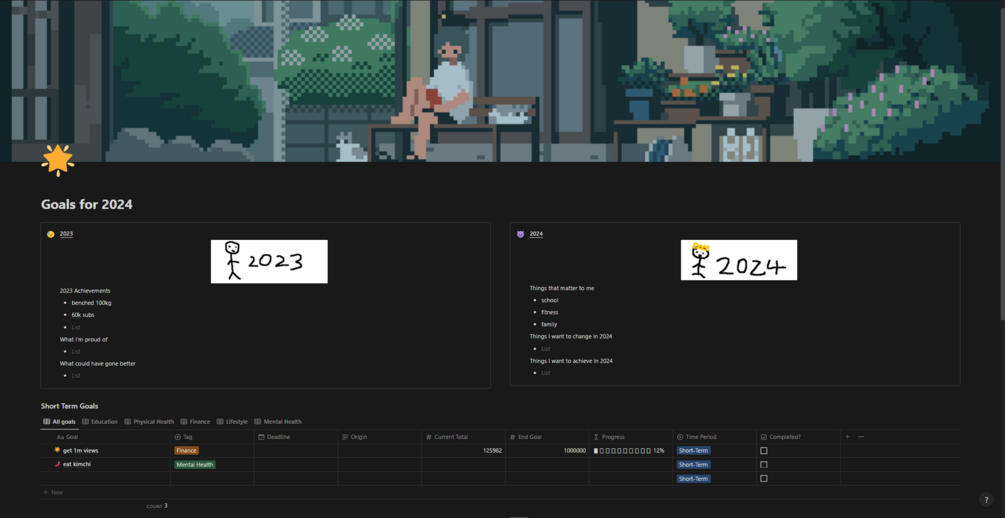Click empty Deadline cell of 'get 1m views'
Screen dimensions: 1005x518
tap(296, 451)
